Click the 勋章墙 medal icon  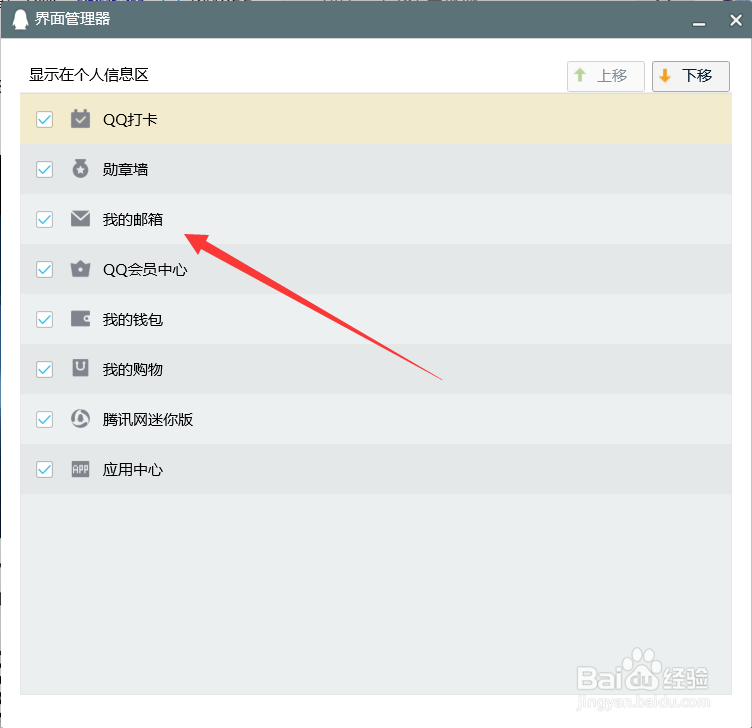tap(80, 169)
